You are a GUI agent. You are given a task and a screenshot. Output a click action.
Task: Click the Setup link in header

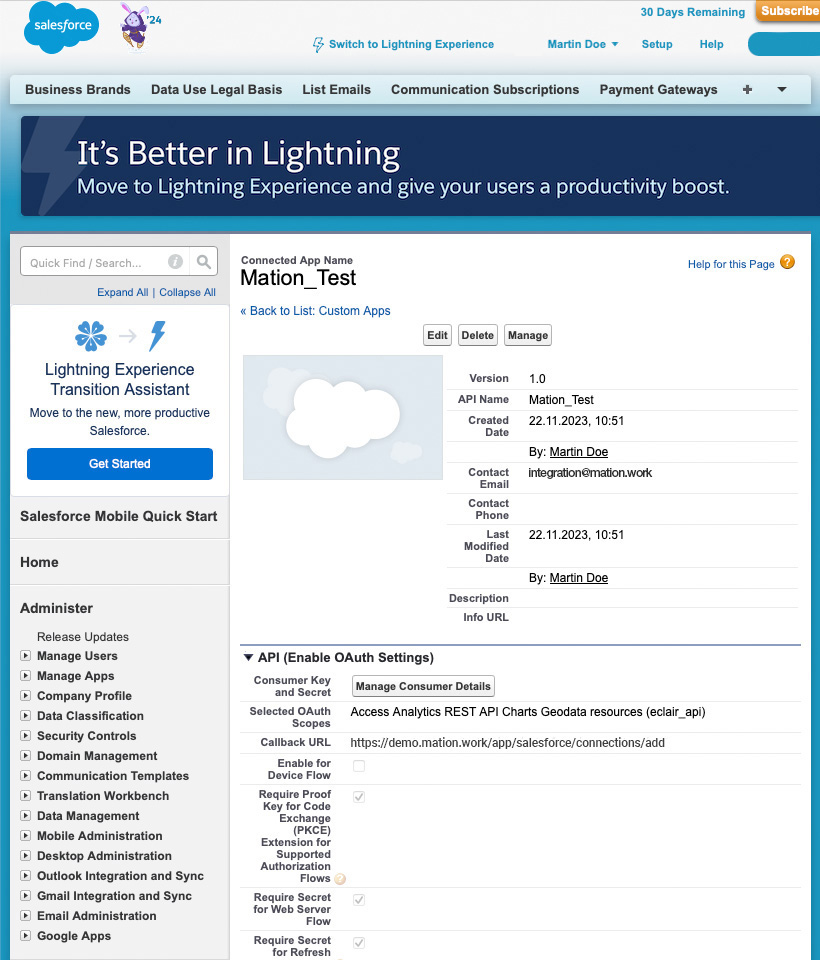click(x=656, y=44)
